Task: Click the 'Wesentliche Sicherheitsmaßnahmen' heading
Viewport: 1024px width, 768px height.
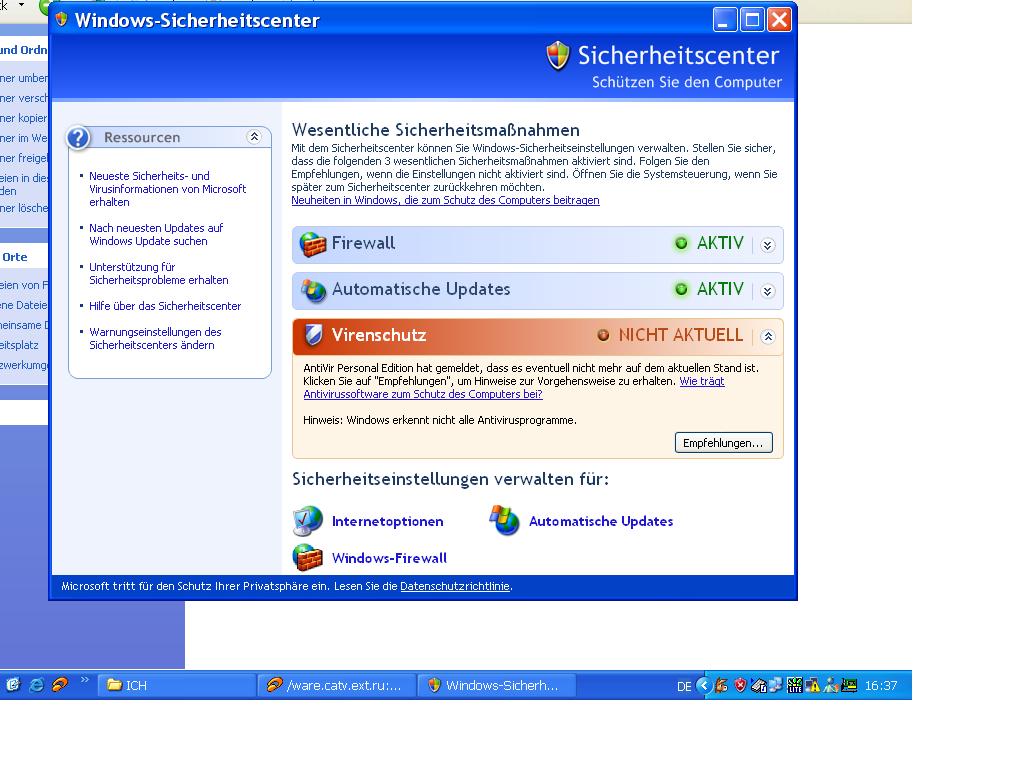Action: tap(436, 129)
